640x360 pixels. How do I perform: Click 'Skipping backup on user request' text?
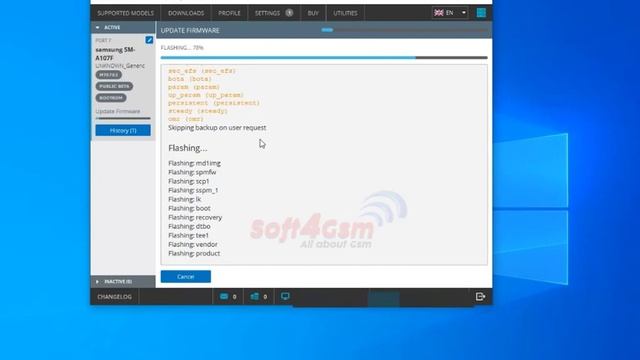click(217, 128)
